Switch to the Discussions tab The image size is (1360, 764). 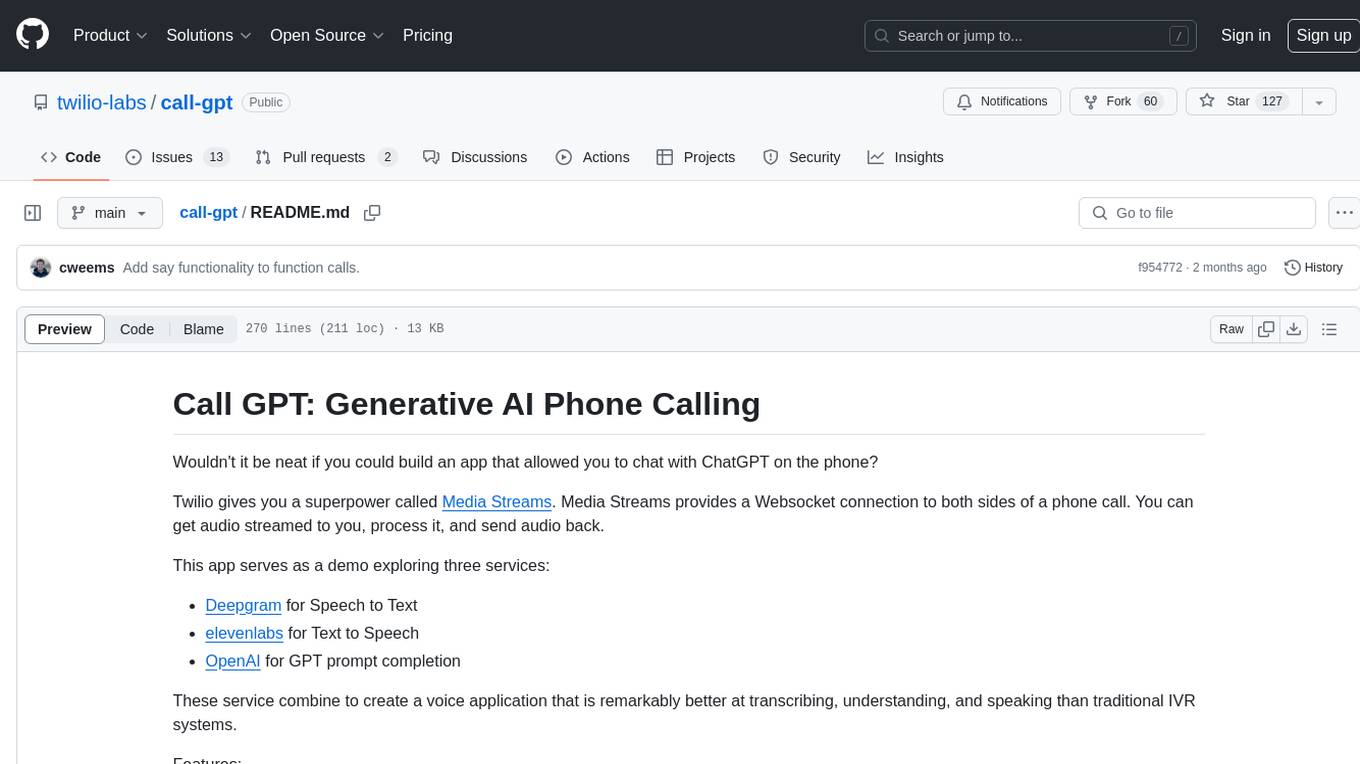475,157
